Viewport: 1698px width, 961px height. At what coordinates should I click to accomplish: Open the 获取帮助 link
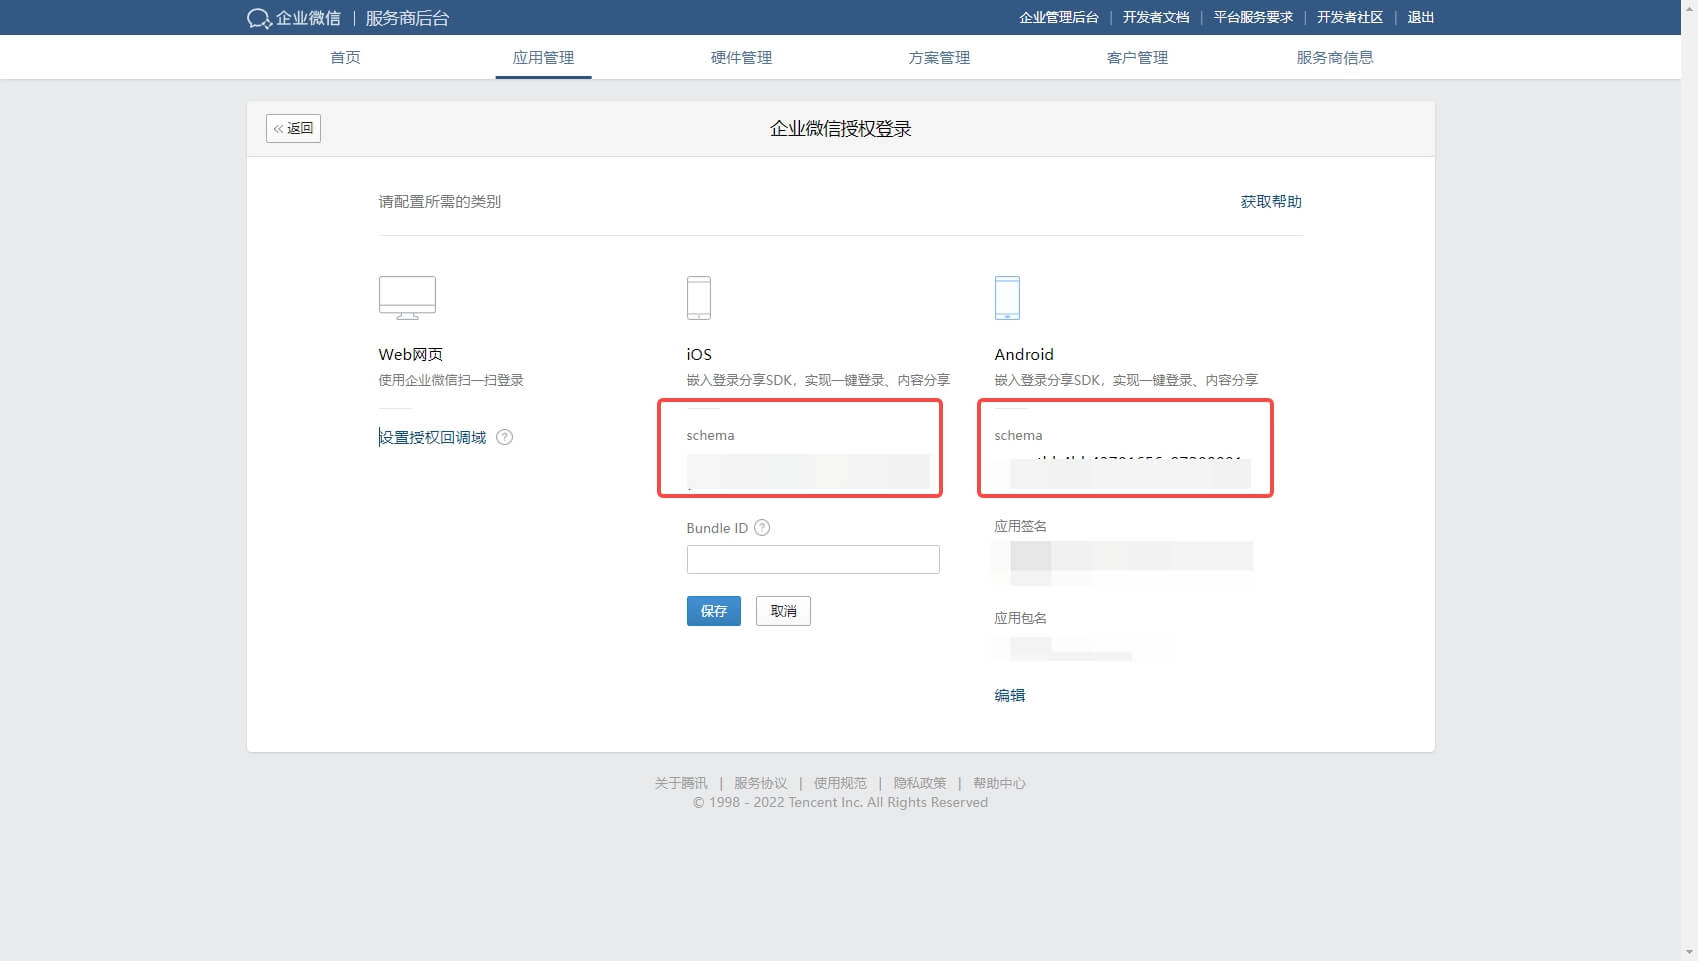tap(1269, 202)
